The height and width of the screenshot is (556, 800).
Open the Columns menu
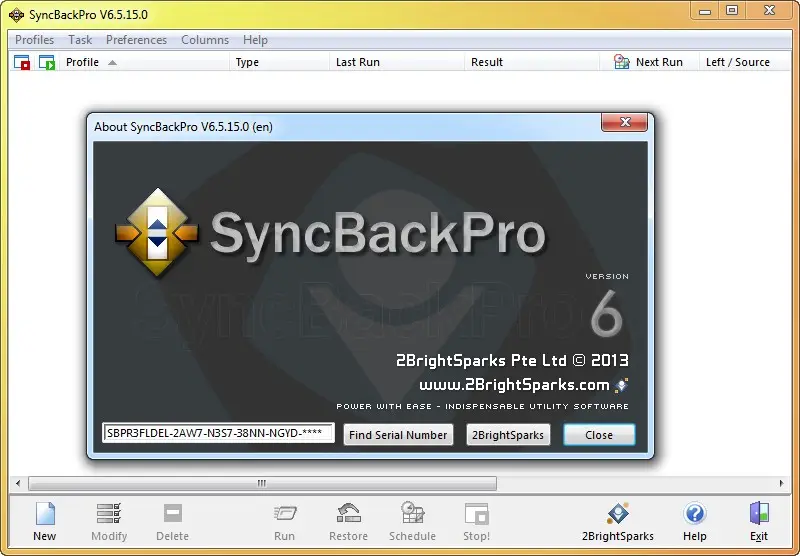pos(205,40)
